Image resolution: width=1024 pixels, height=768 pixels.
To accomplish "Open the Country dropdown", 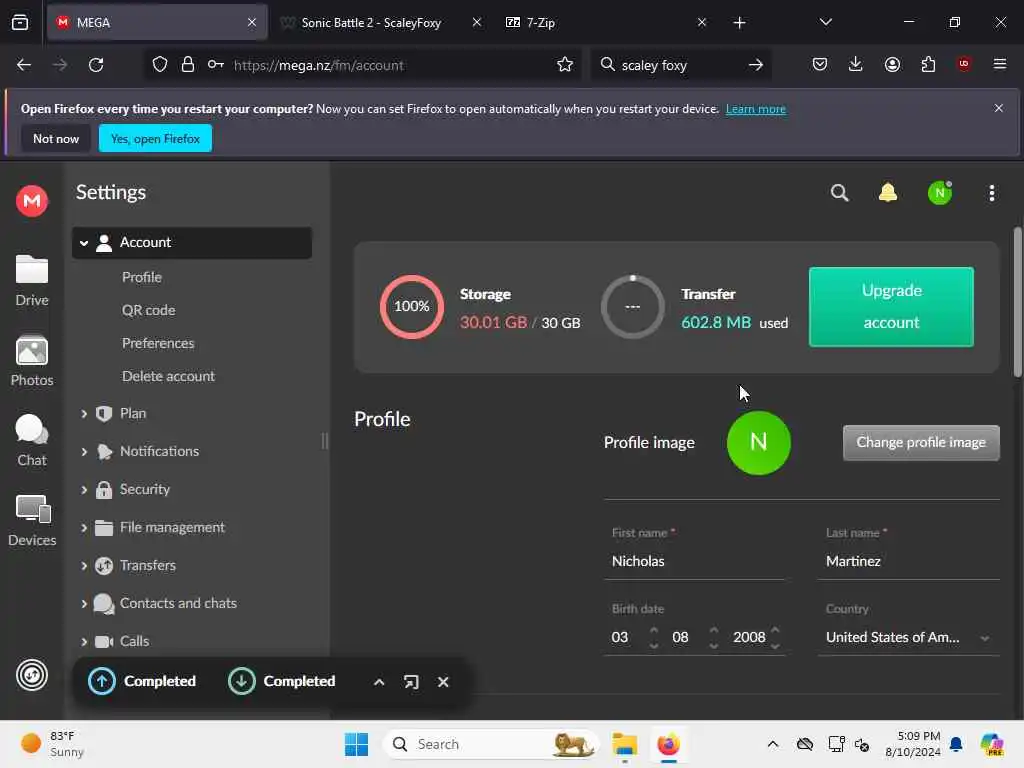I will (908, 637).
